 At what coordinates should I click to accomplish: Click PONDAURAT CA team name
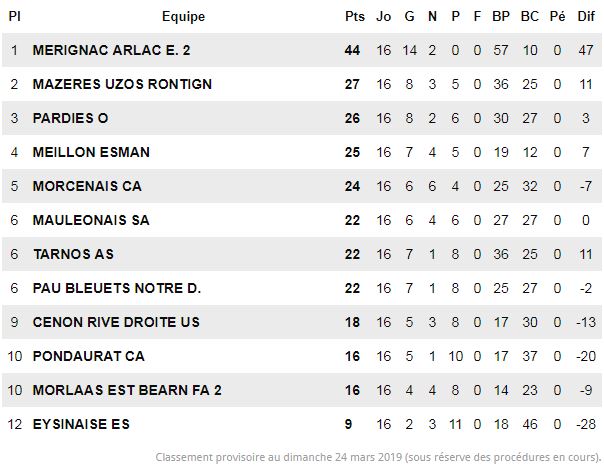click(89, 356)
